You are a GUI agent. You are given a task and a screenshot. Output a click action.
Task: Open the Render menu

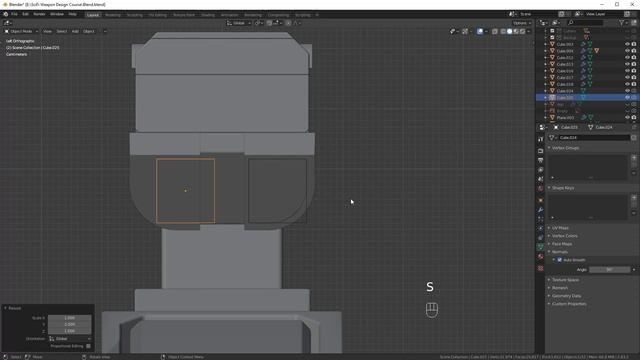point(39,14)
